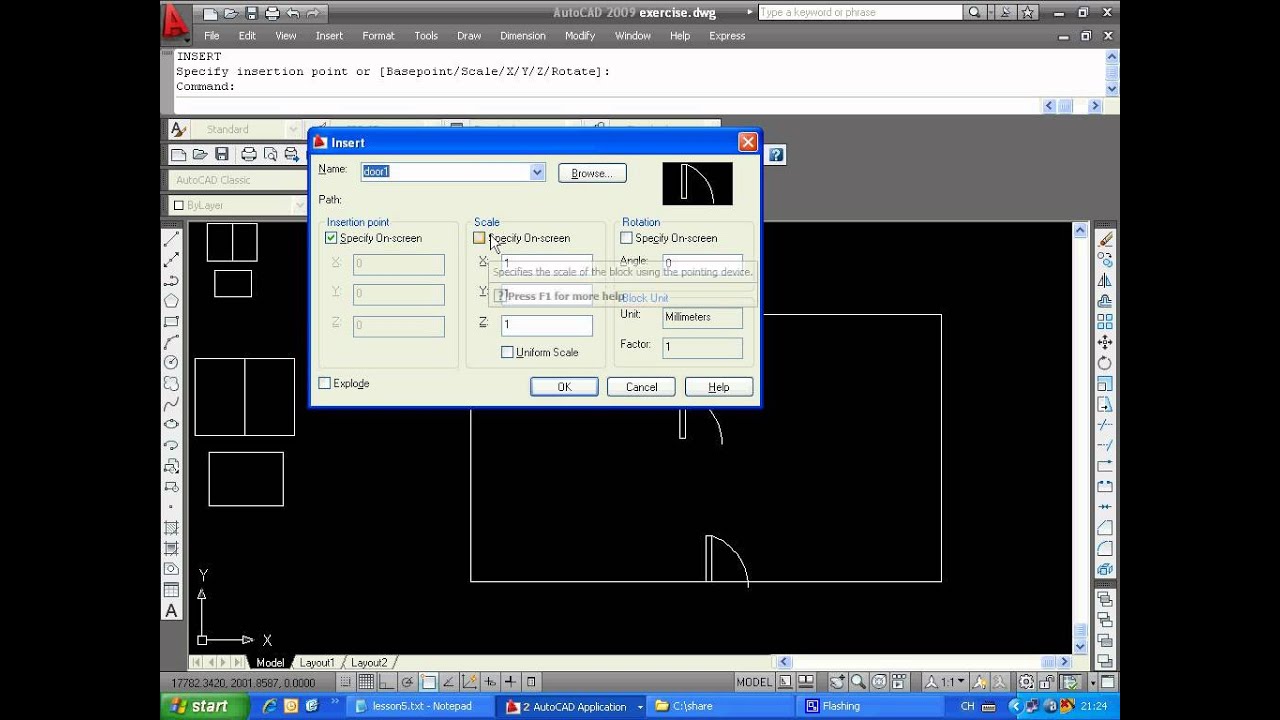
Task: Check Scale Specify On-screen box
Action: pos(479,238)
